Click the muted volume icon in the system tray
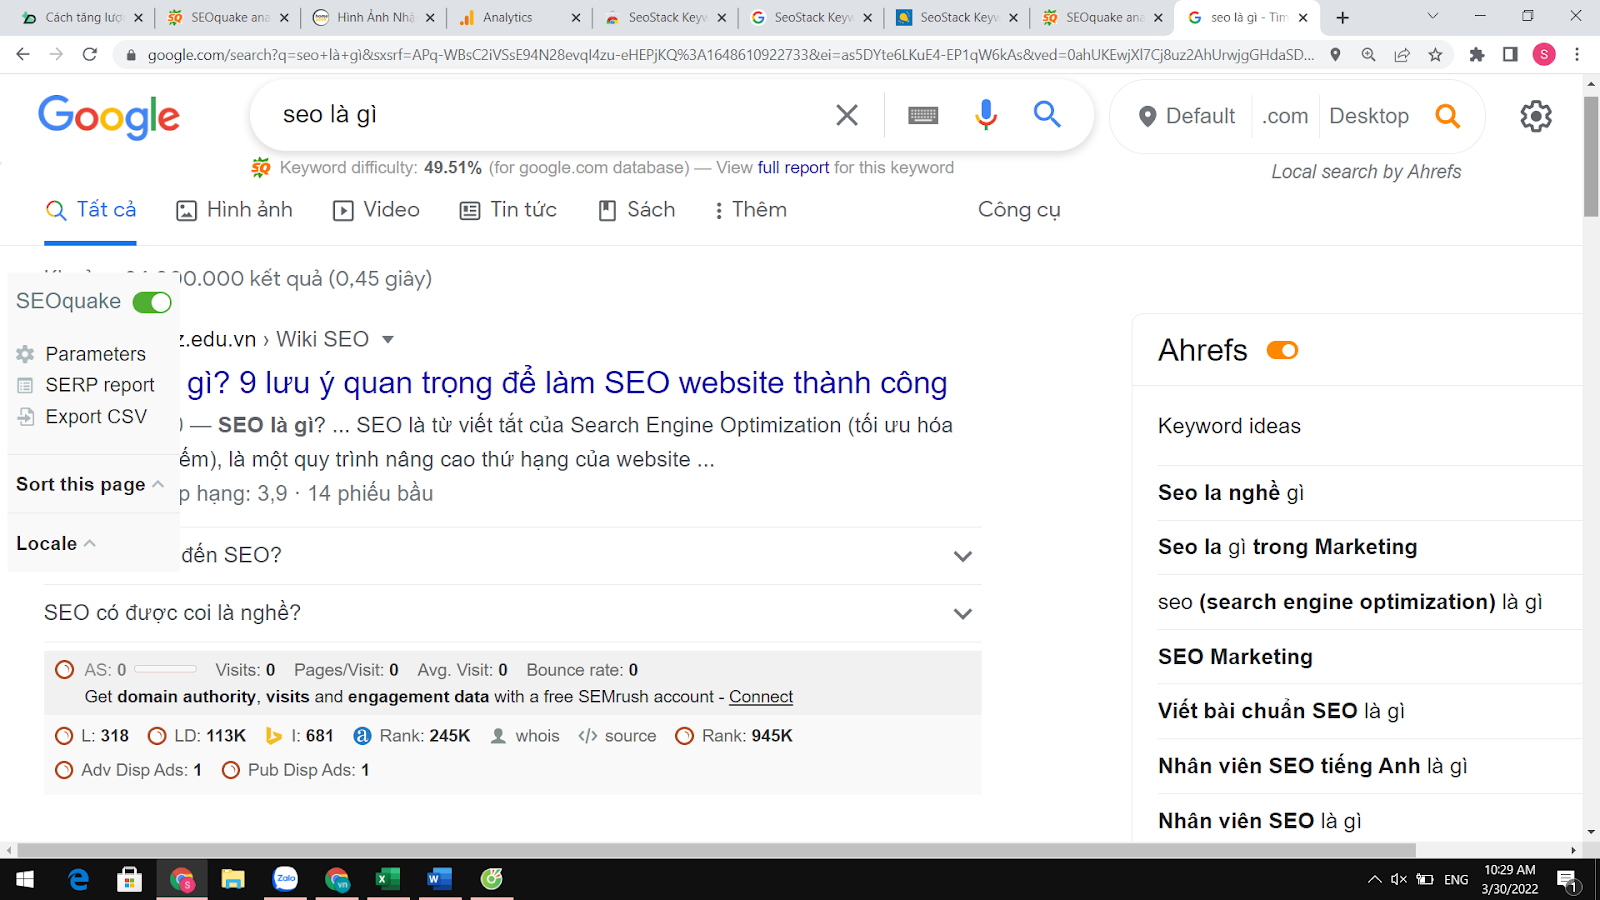1600x900 pixels. (1399, 880)
